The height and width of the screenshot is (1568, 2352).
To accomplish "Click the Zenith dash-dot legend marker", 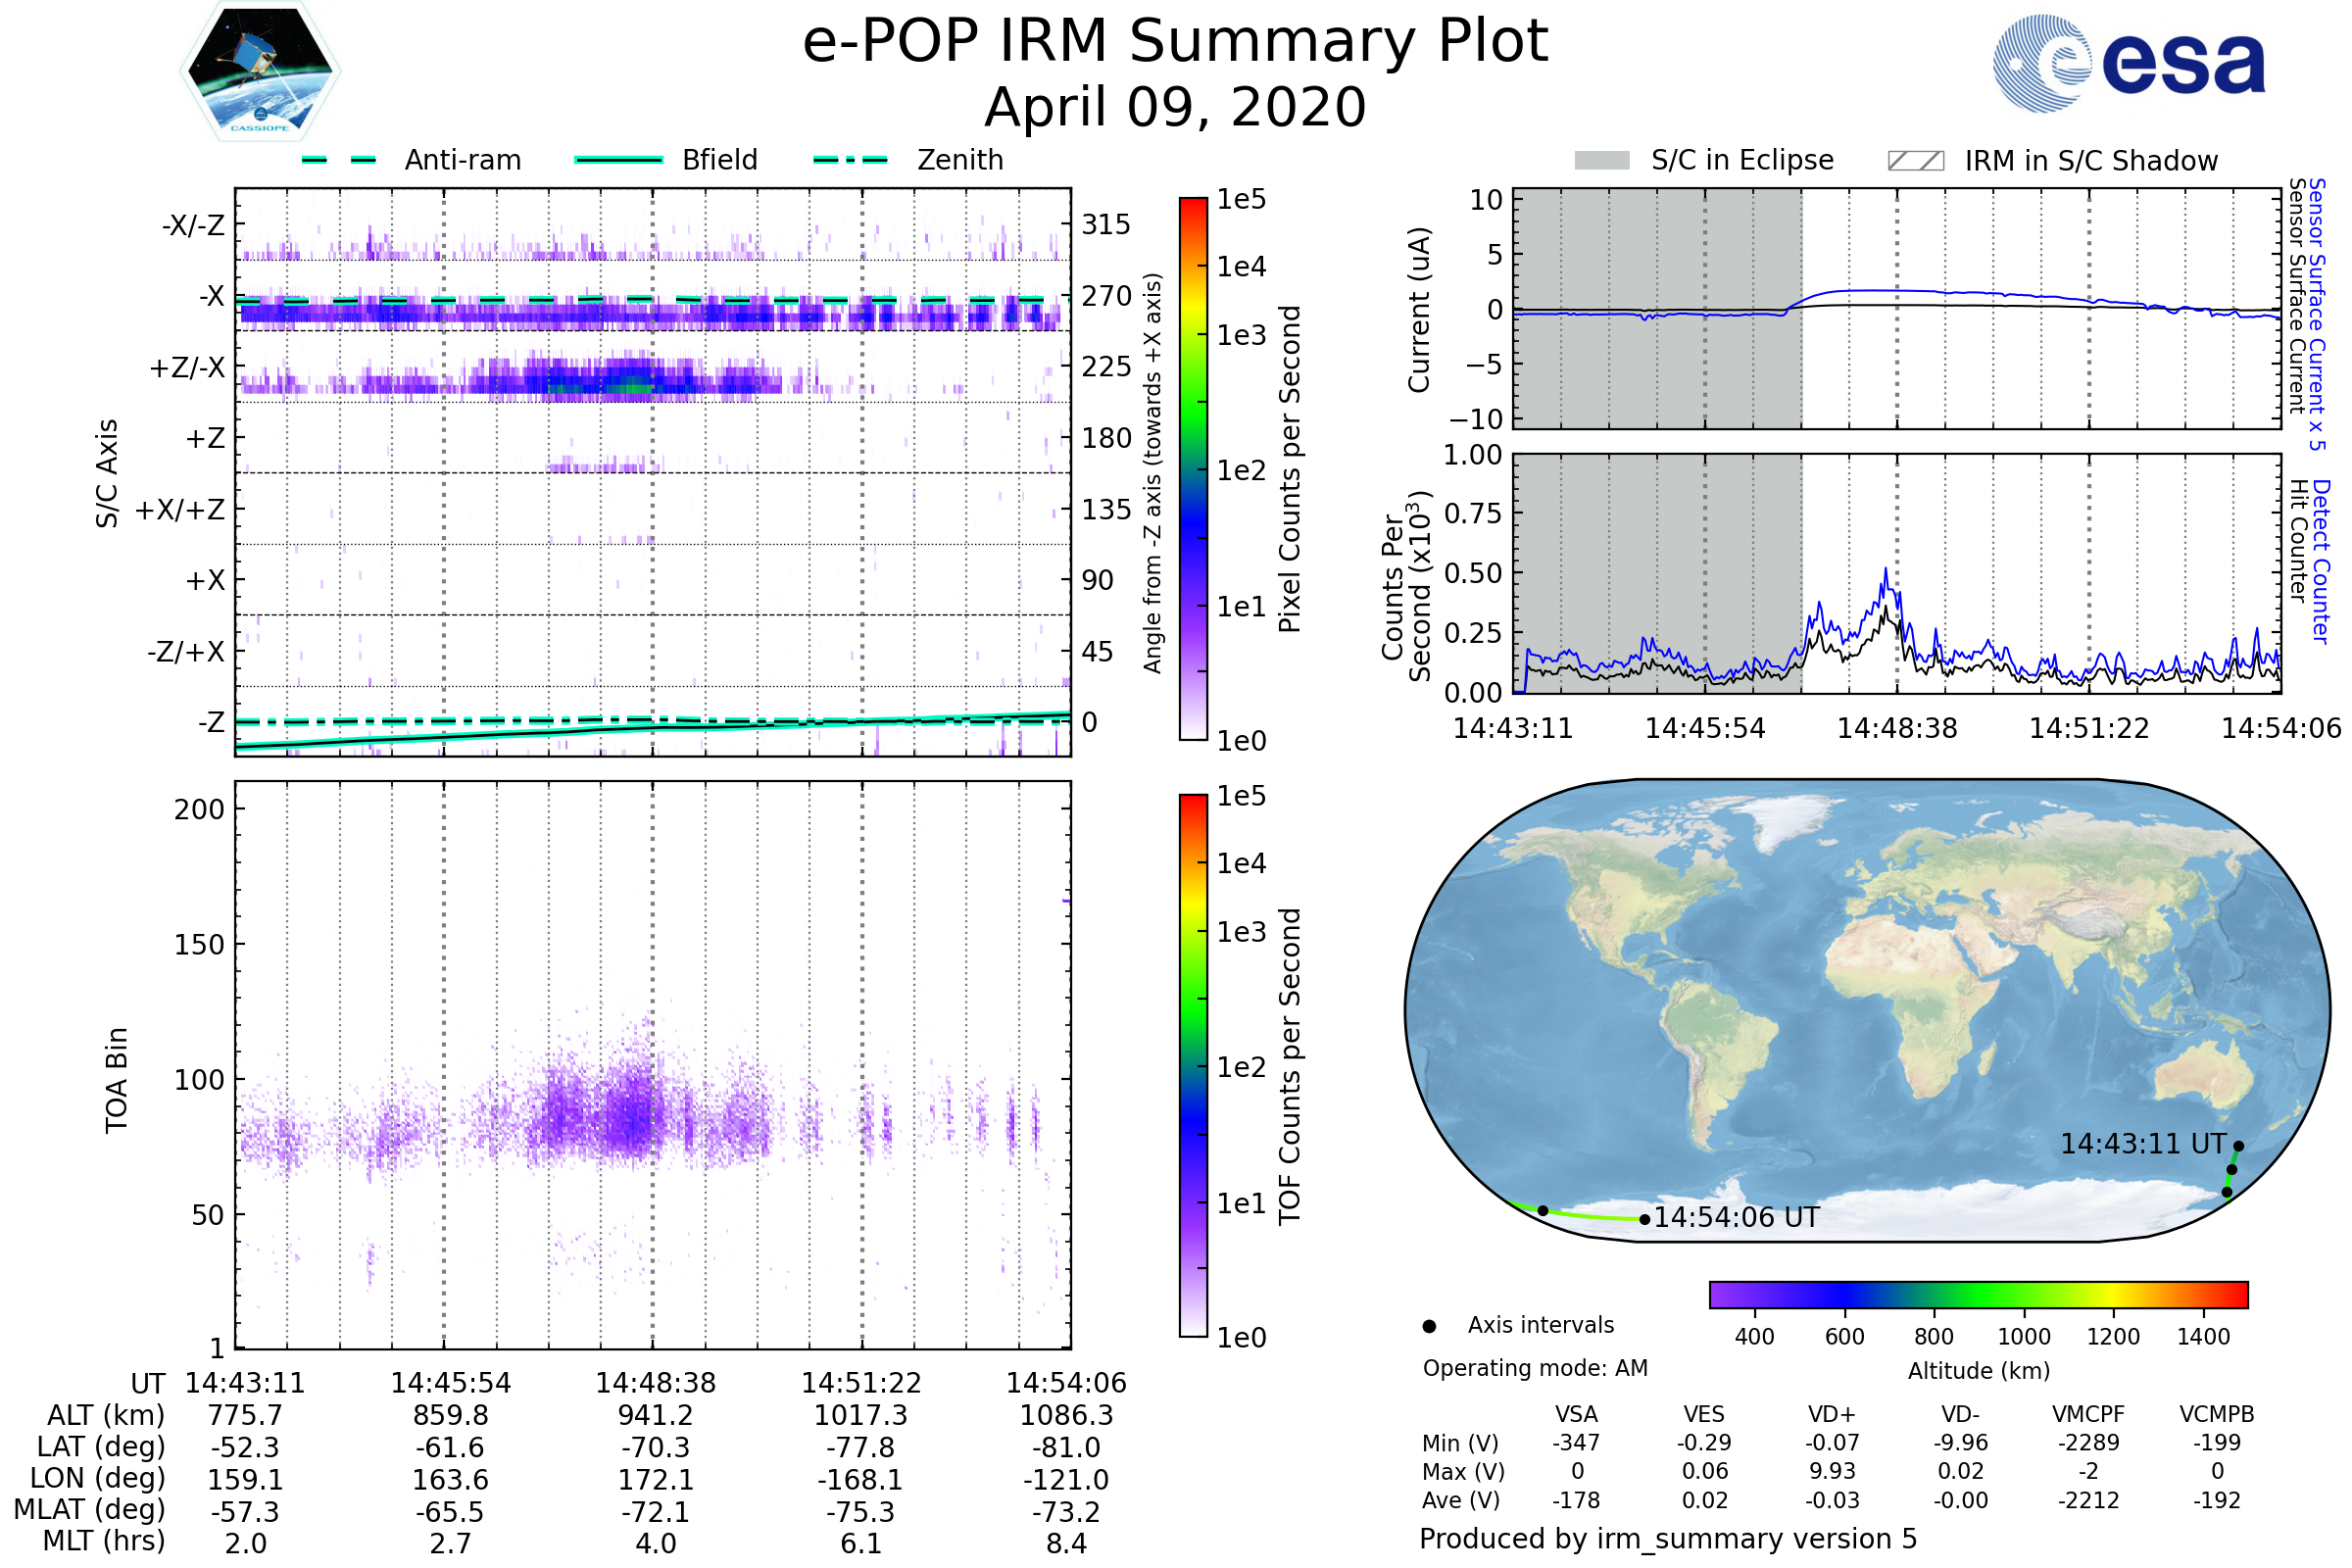I will [851, 160].
